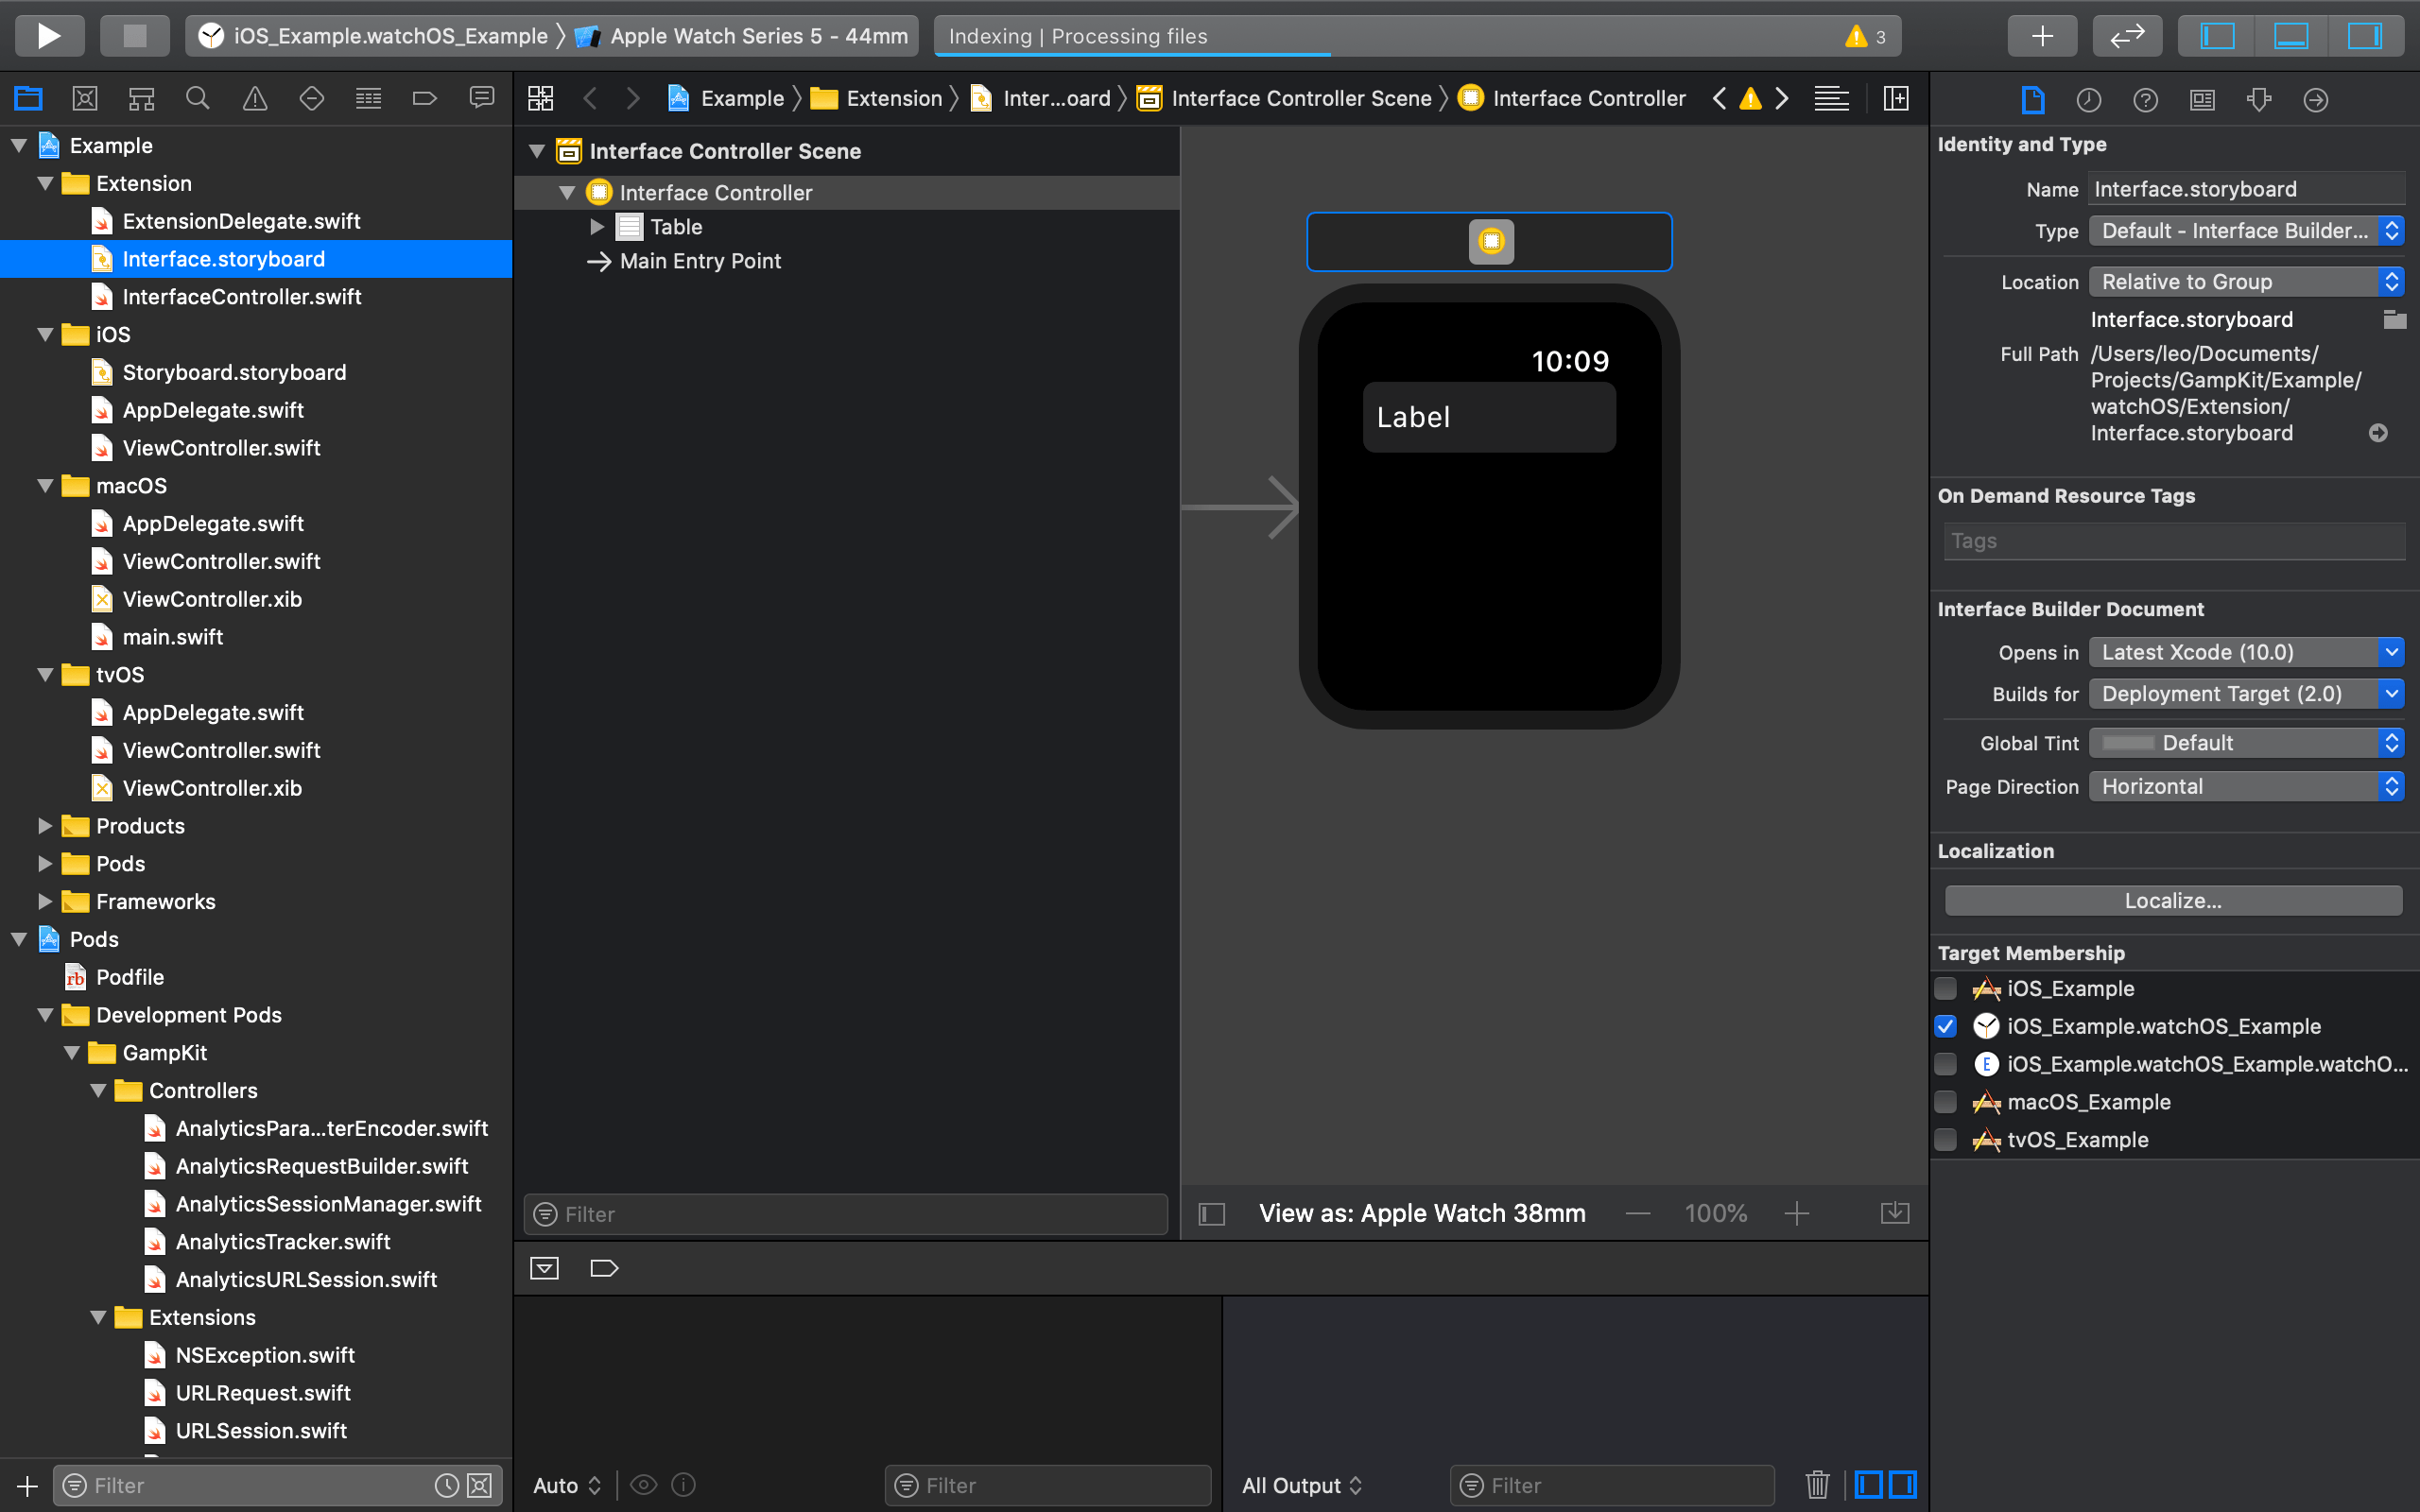
Task: Uncheck iOS_Example.watchOS_Example target membership
Action: [1946, 1026]
